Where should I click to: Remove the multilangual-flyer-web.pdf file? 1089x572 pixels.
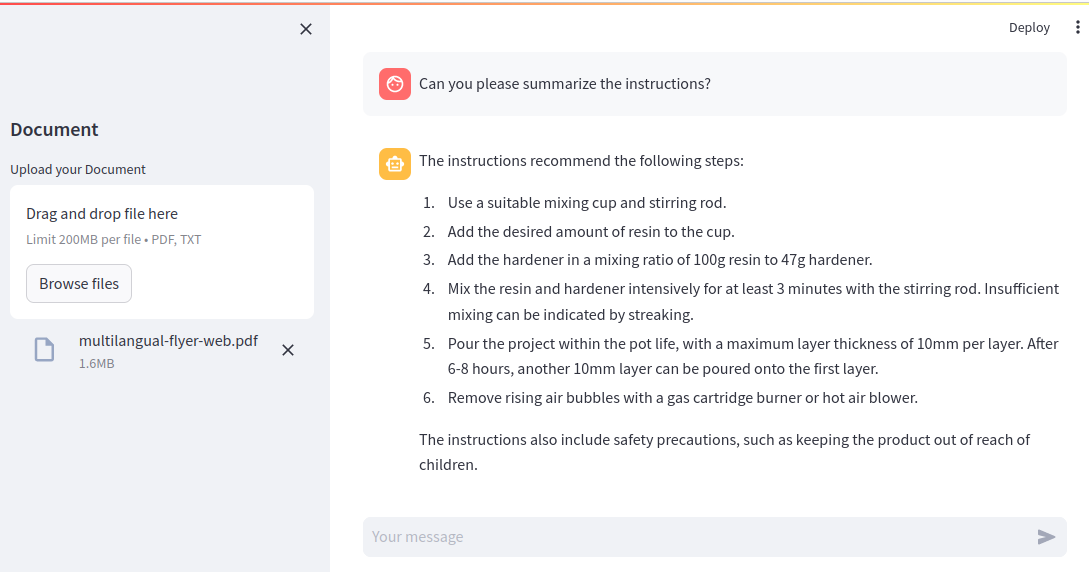pos(288,350)
